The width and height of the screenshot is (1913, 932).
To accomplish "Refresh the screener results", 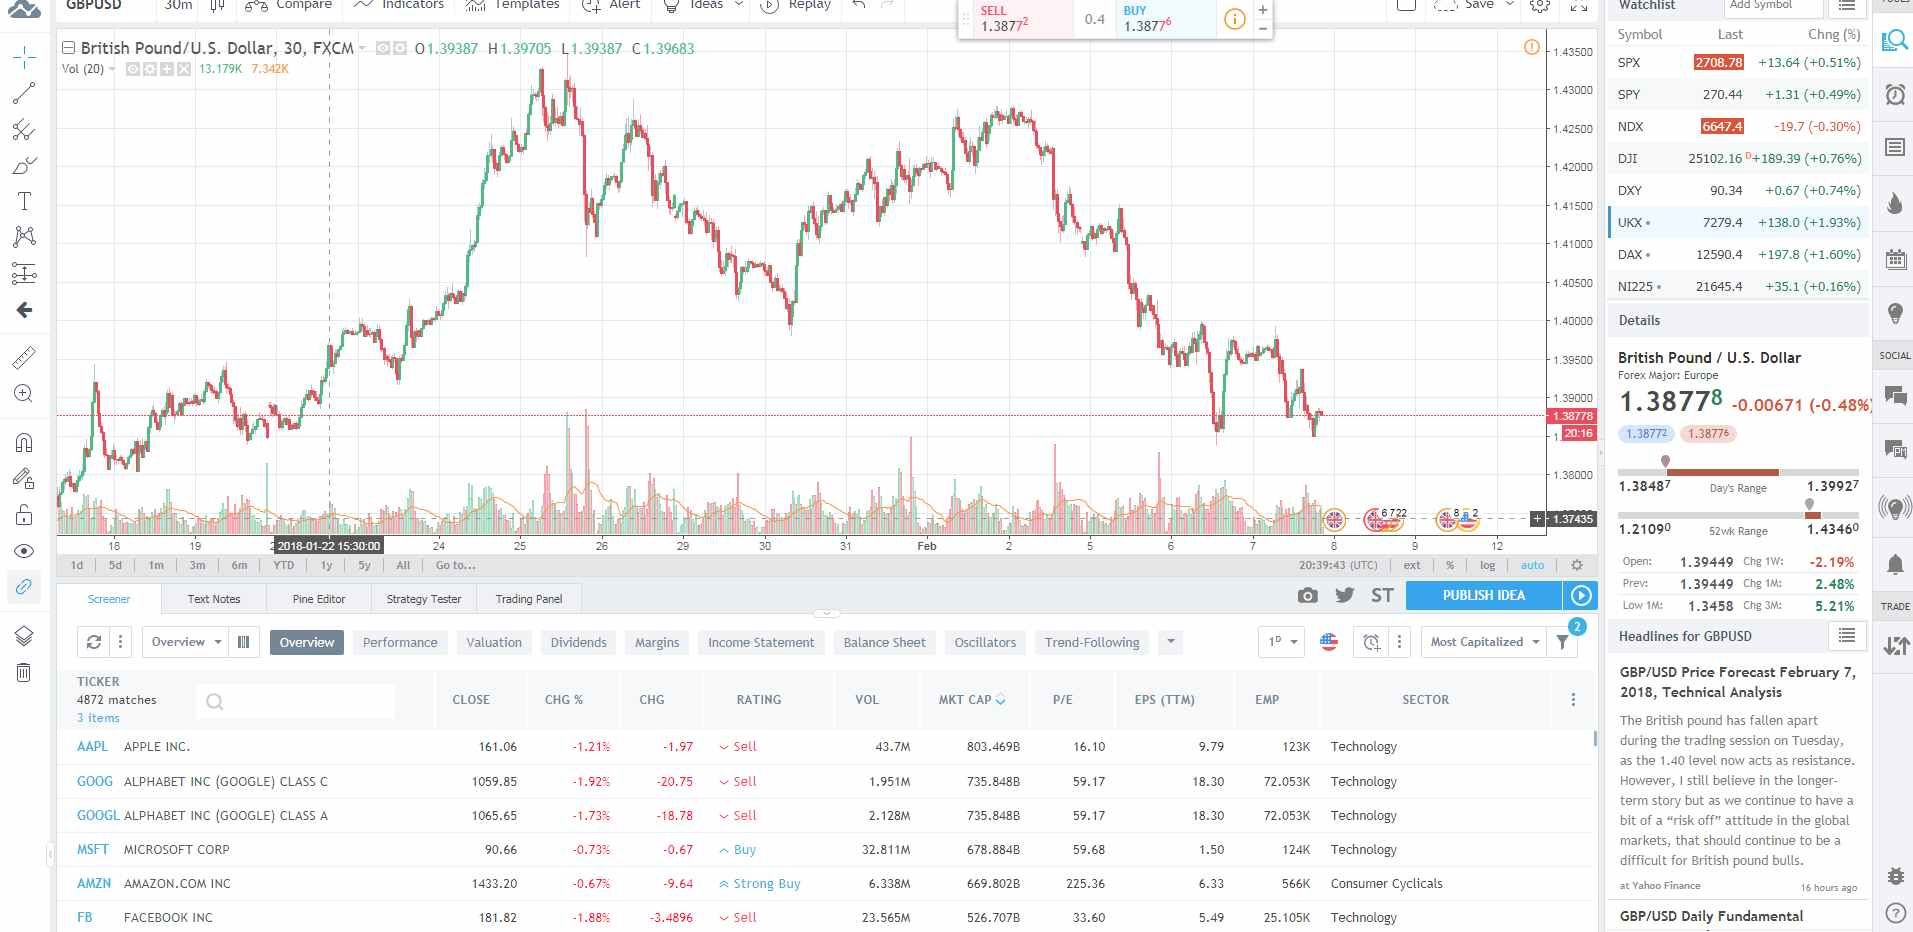I will (93, 642).
